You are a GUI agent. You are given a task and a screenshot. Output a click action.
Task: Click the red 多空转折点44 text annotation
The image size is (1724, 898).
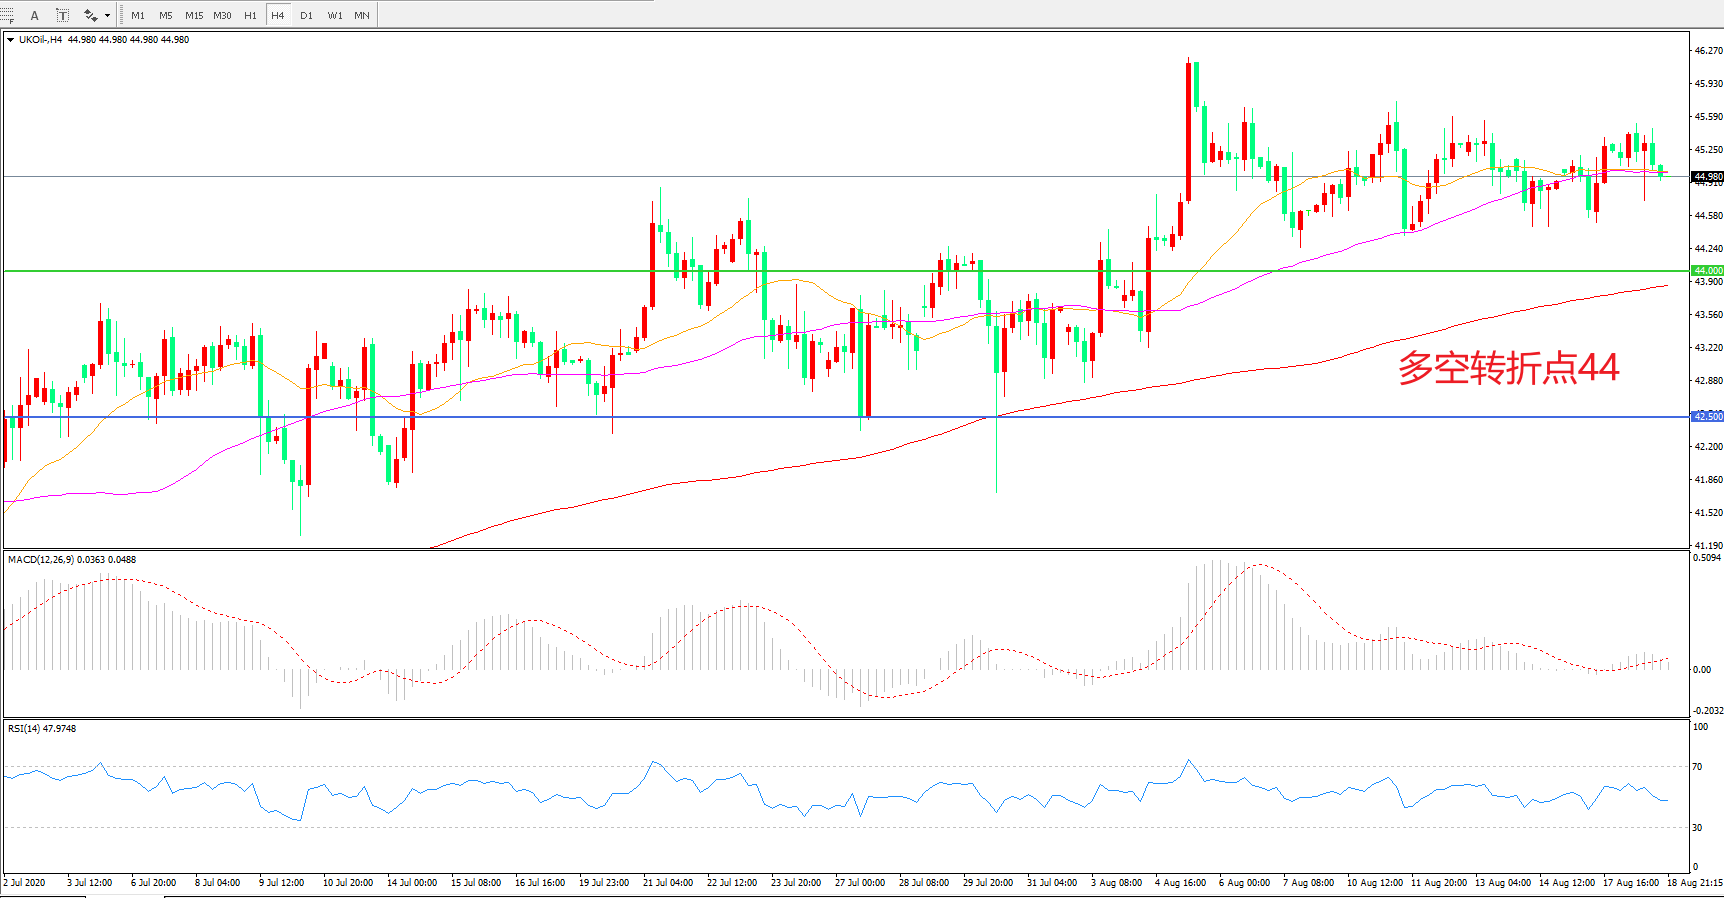coord(1508,368)
